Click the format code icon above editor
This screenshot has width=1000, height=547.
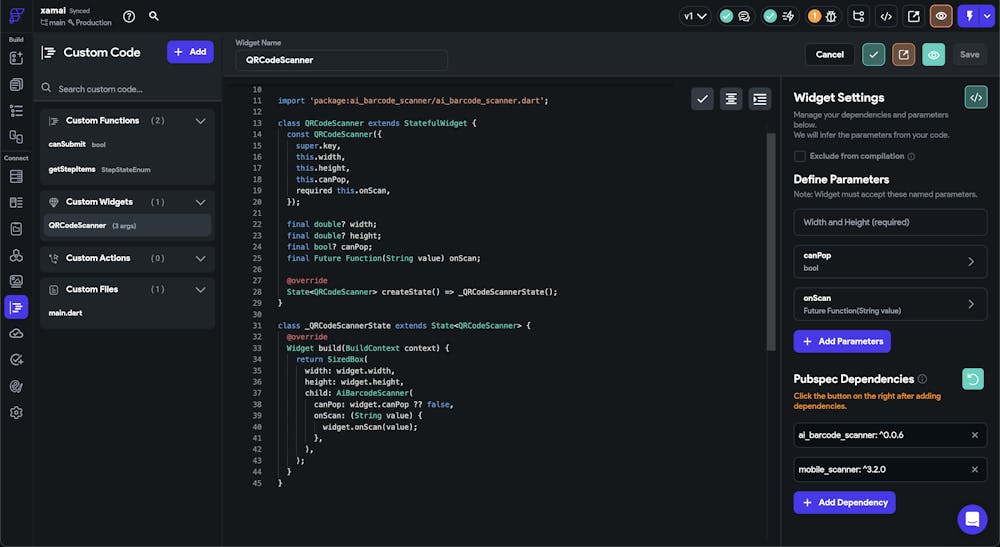pyautogui.click(x=732, y=98)
